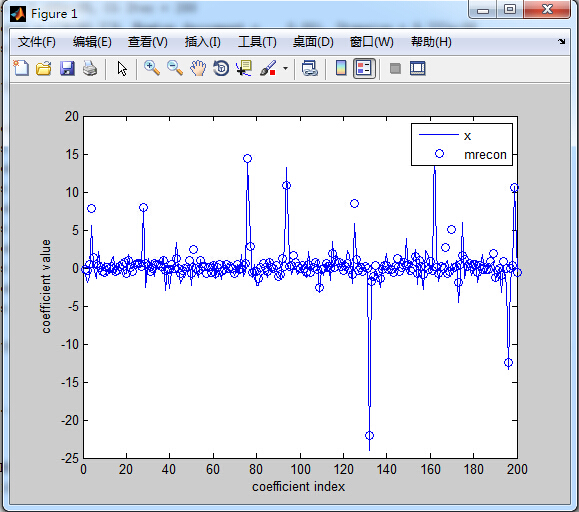Open the 桌面(D) menu
The image size is (579, 512).
[x=313, y=42]
